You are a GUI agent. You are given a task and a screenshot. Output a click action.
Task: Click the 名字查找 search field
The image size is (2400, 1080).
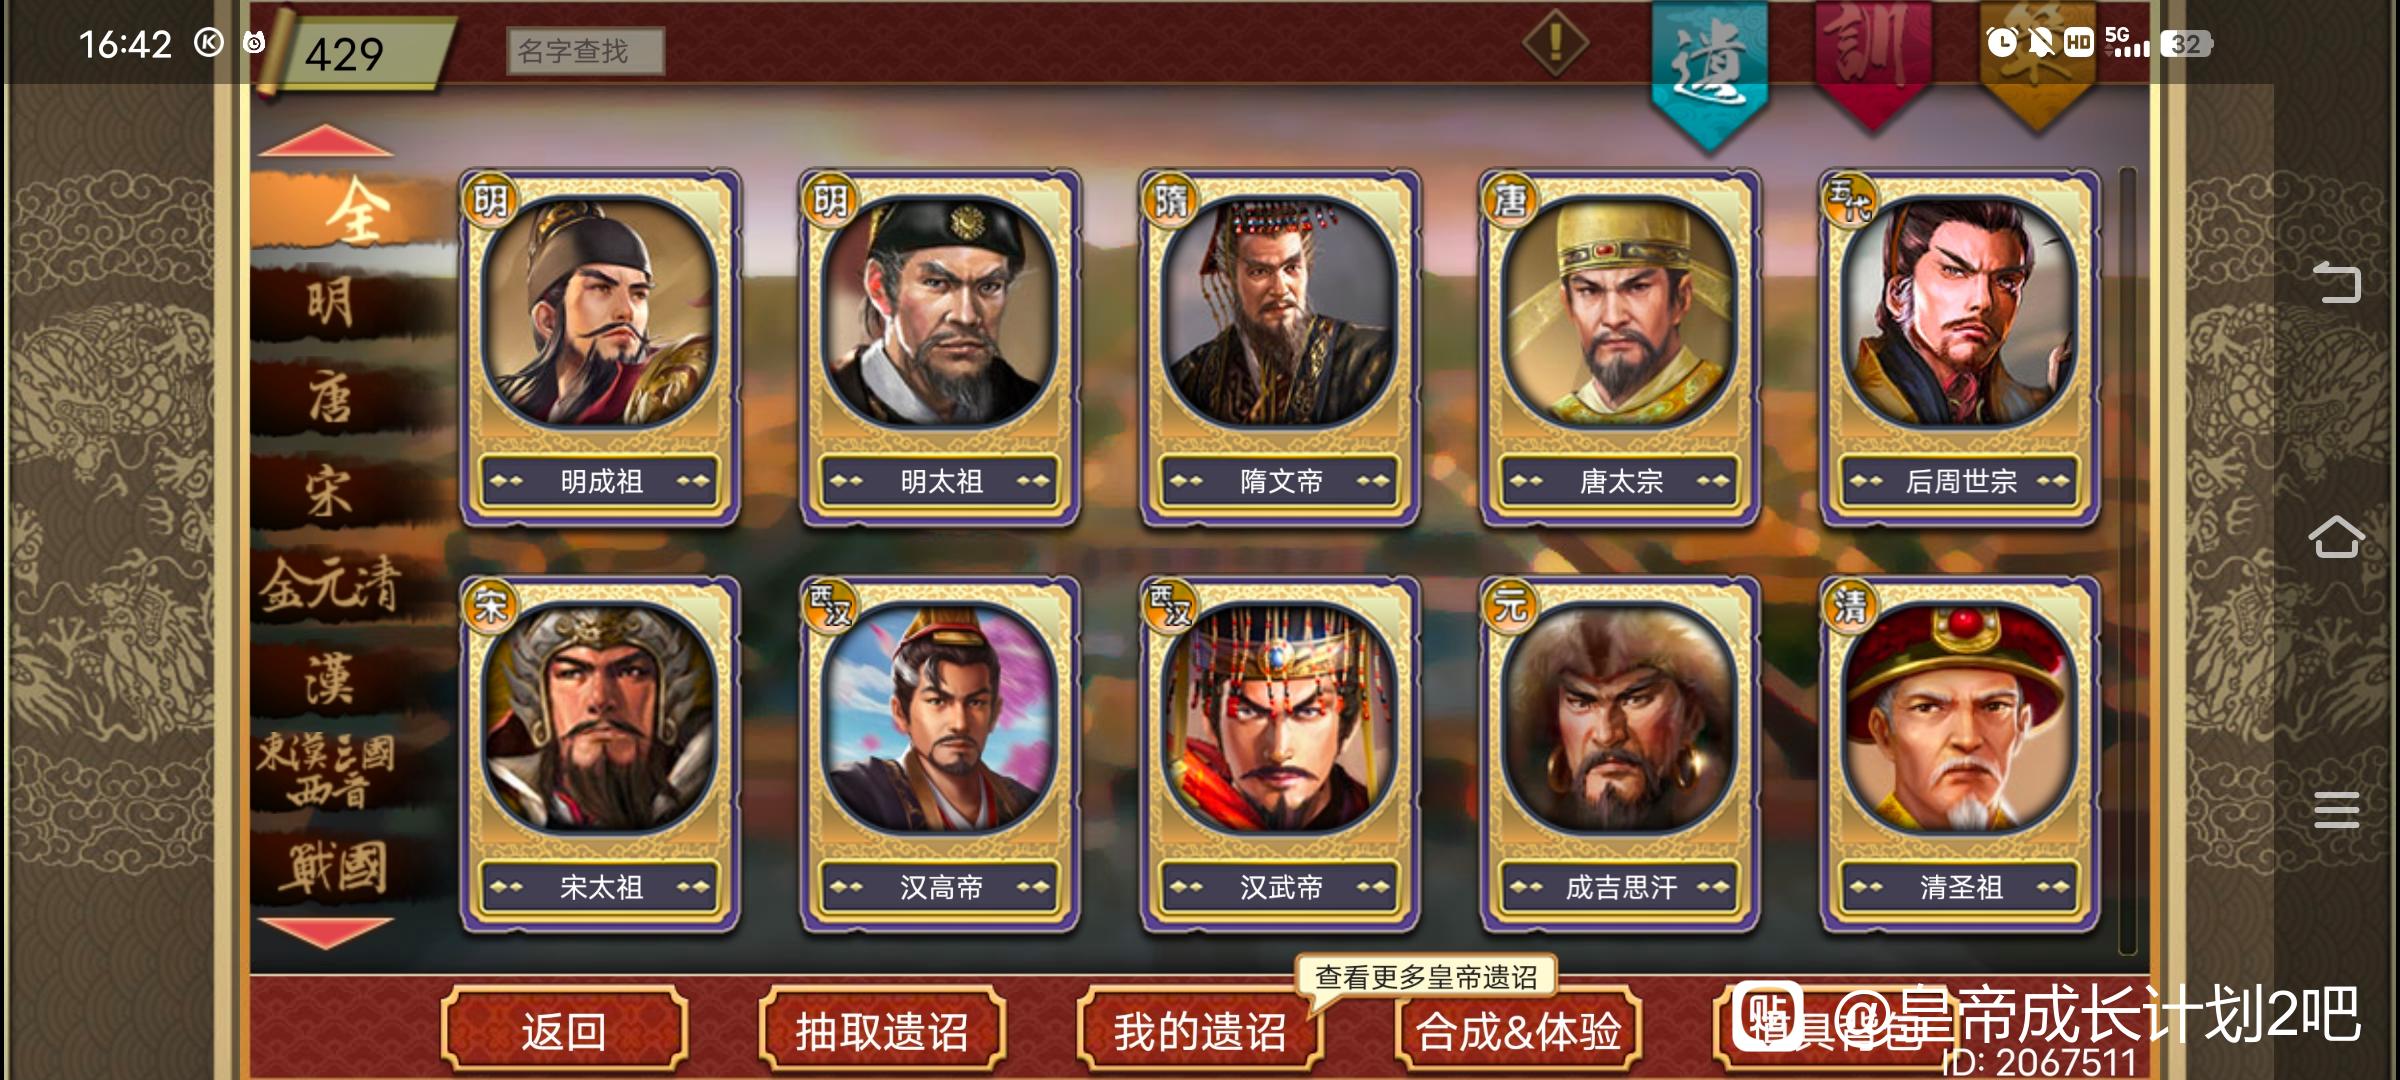tap(585, 50)
